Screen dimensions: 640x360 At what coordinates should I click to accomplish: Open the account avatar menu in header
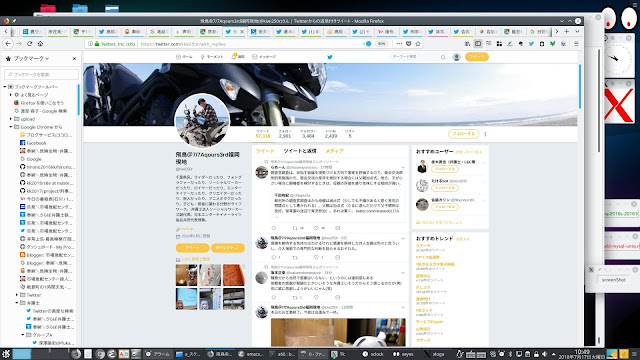[457, 57]
